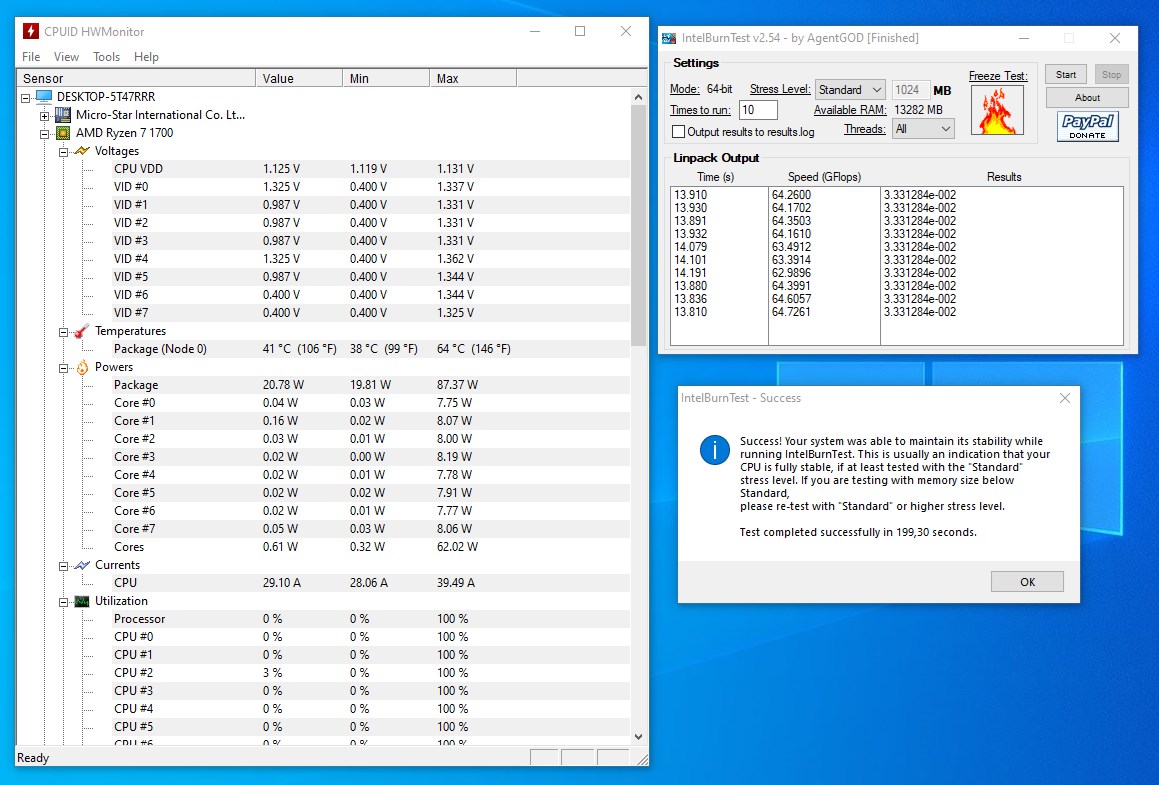Click the Sensor column header
Image resolution: width=1159 pixels, height=785 pixels.
(137, 78)
